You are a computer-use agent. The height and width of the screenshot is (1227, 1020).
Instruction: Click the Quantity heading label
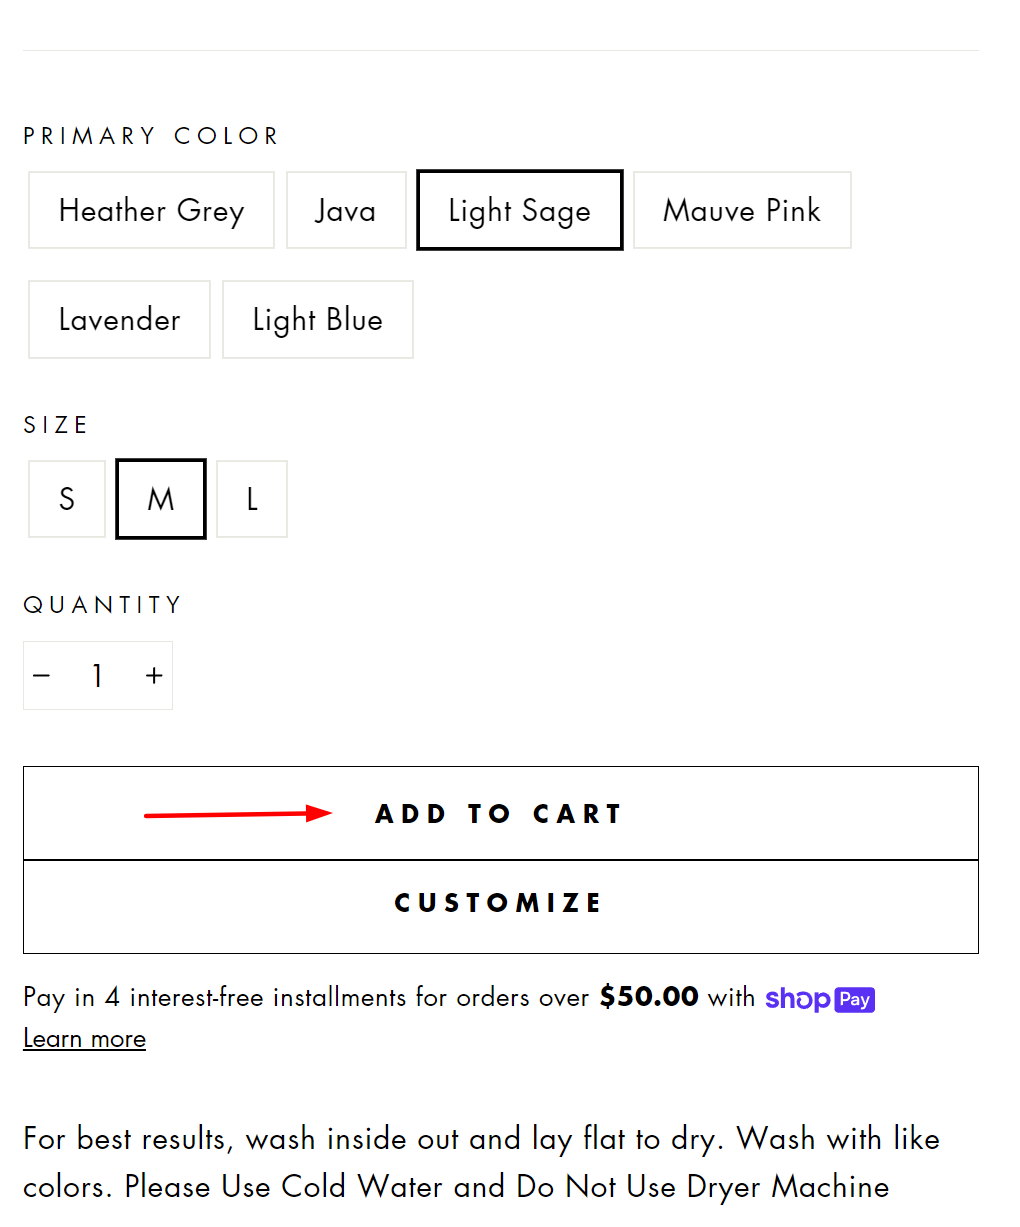click(x=103, y=605)
